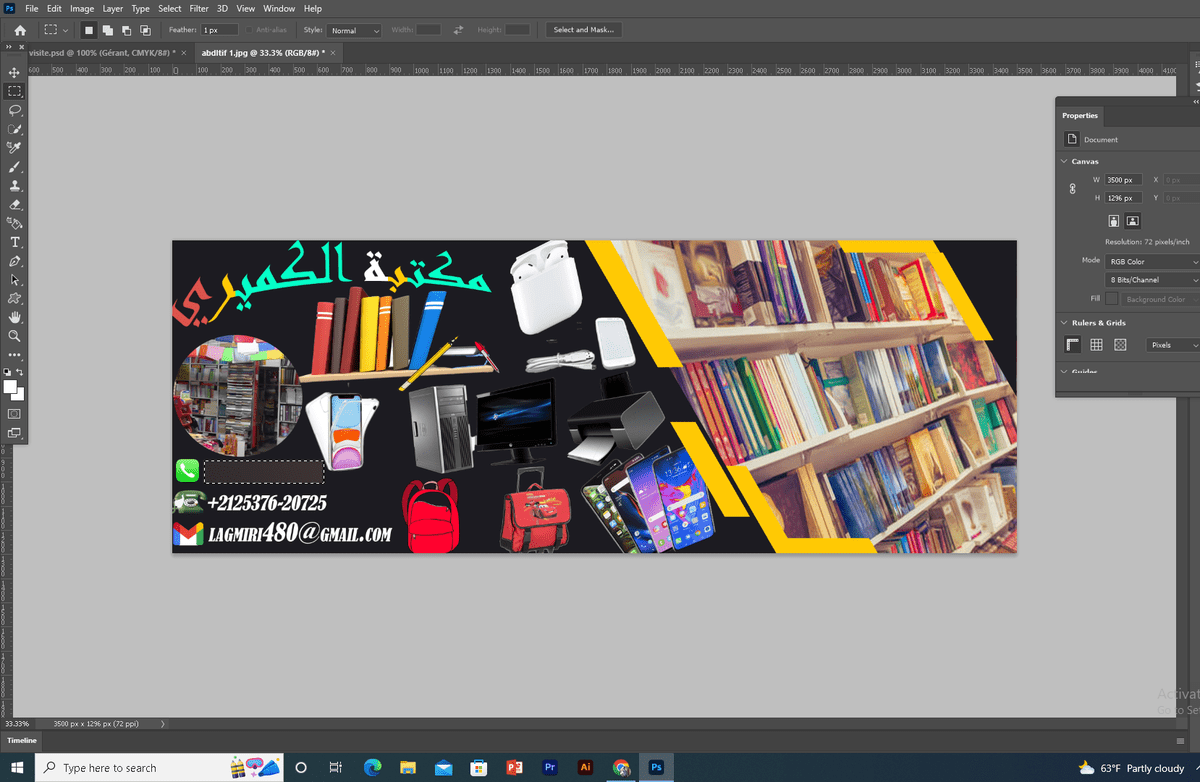Choose the Clone Stamp tool
The width and height of the screenshot is (1200, 782).
(15, 186)
